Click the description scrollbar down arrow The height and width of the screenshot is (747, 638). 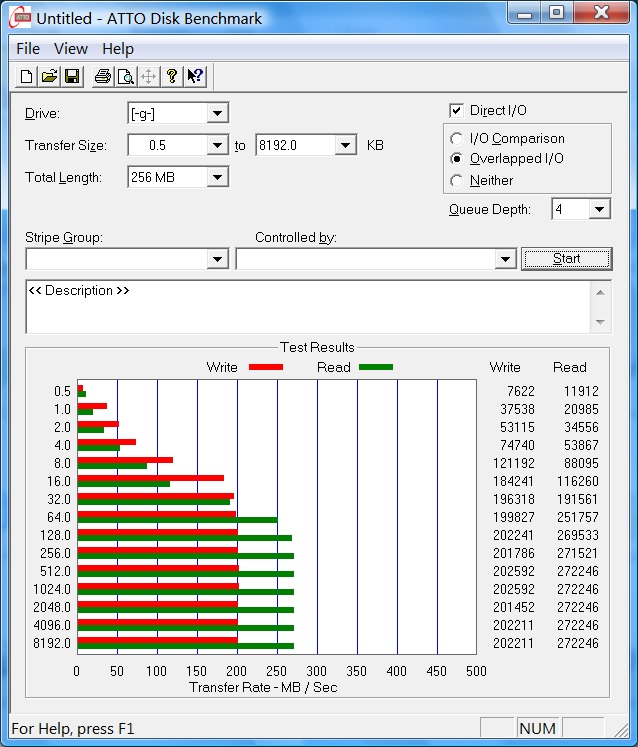600,322
